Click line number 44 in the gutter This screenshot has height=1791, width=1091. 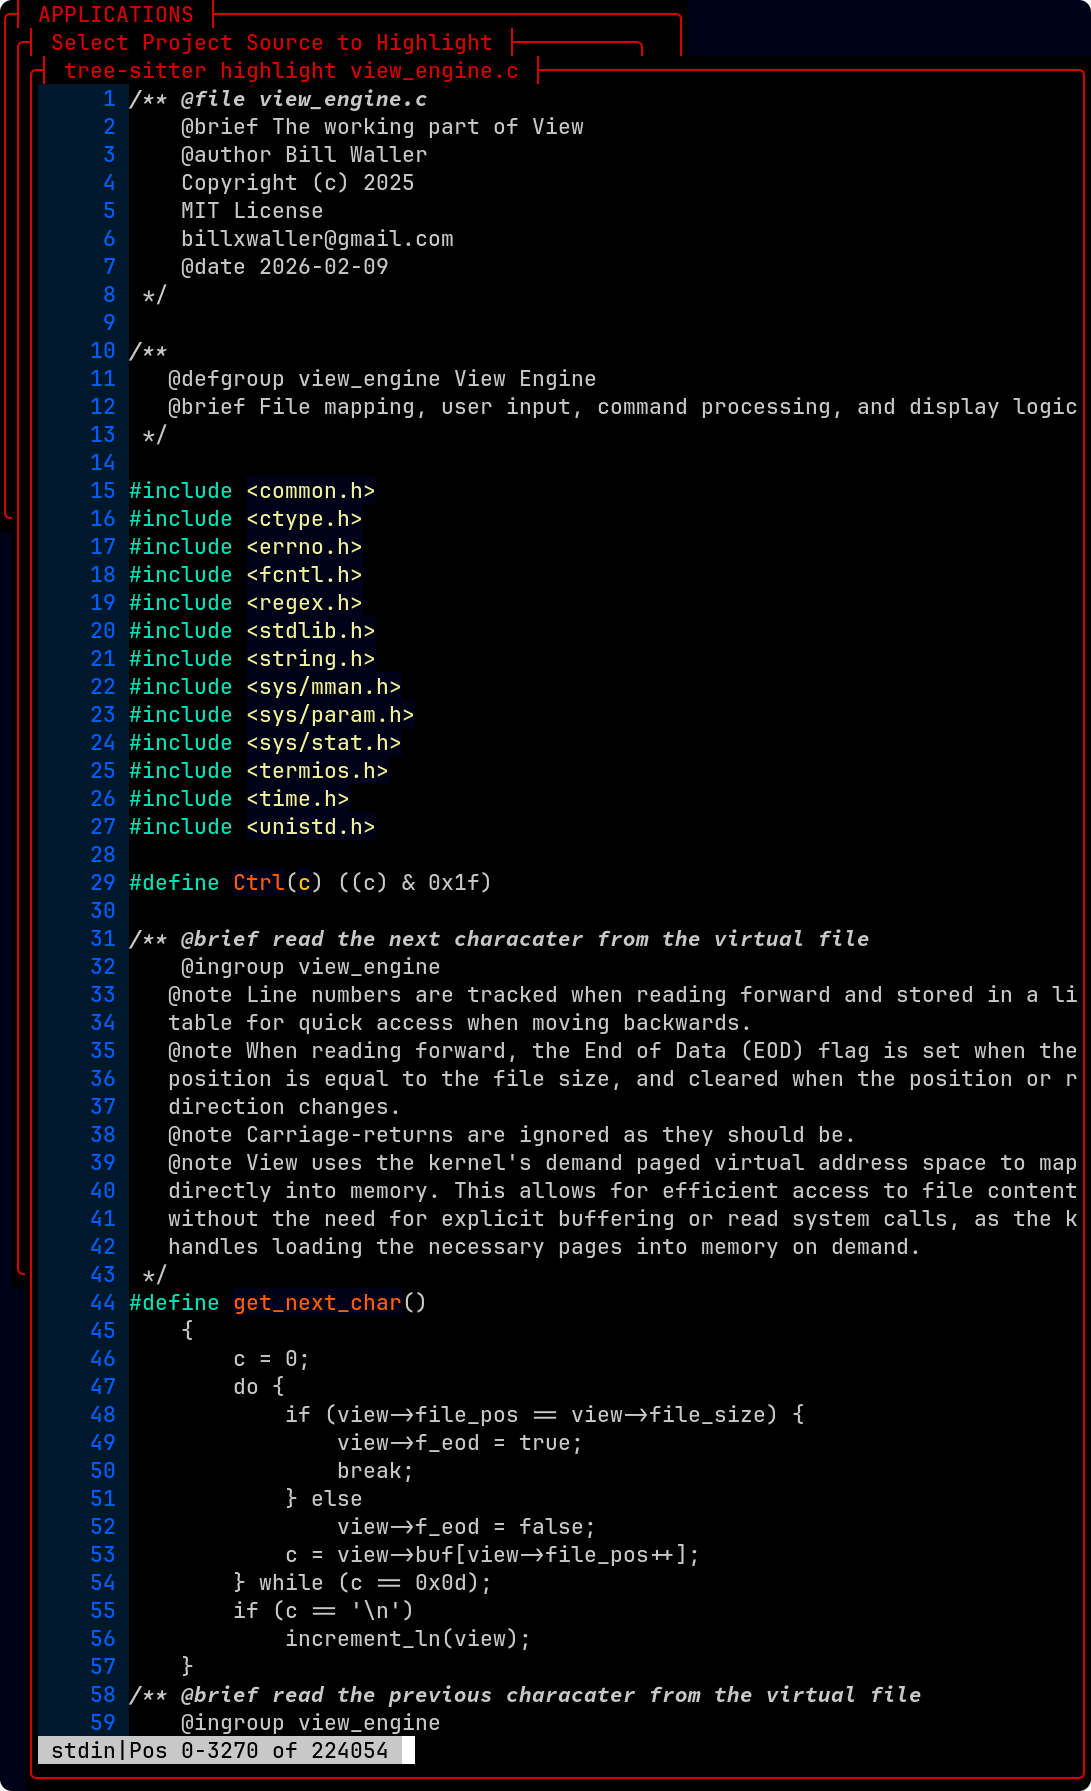click(103, 1303)
